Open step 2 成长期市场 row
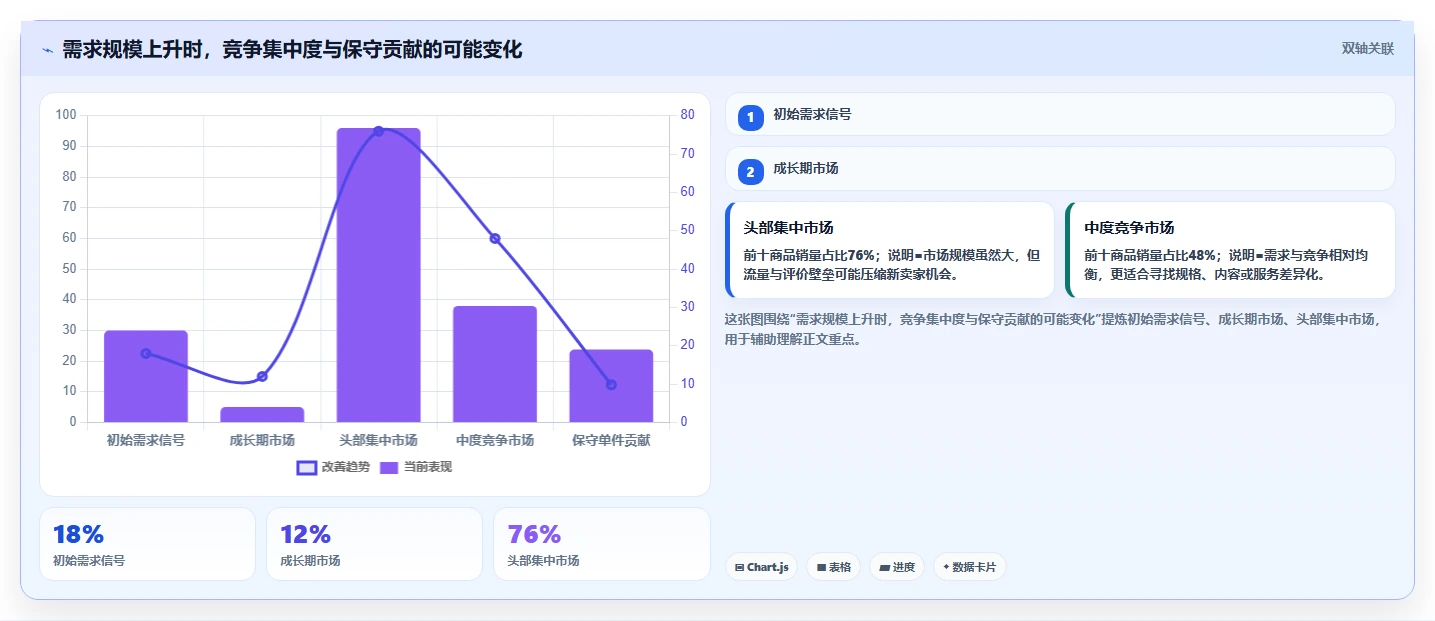The height and width of the screenshot is (621, 1435). click(1060, 168)
